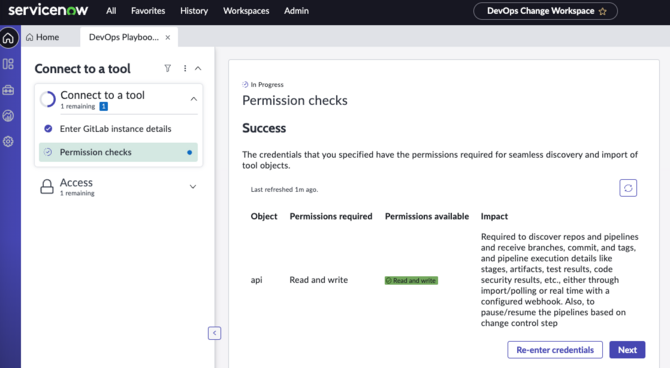
Task: Click the green Read and write badge
Action: tap(411, 280)
